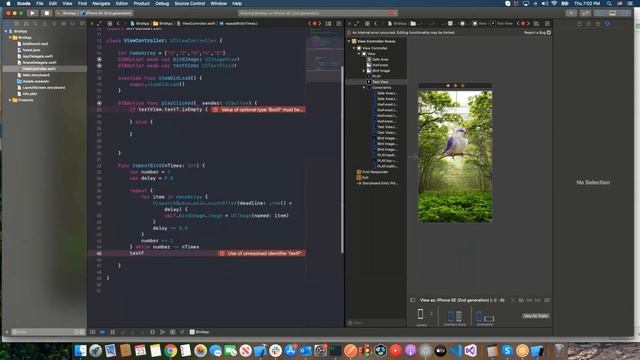Click the related items grid icon in code editor
Viewport: 640px width, 360px height.
(x=110, y=24)
